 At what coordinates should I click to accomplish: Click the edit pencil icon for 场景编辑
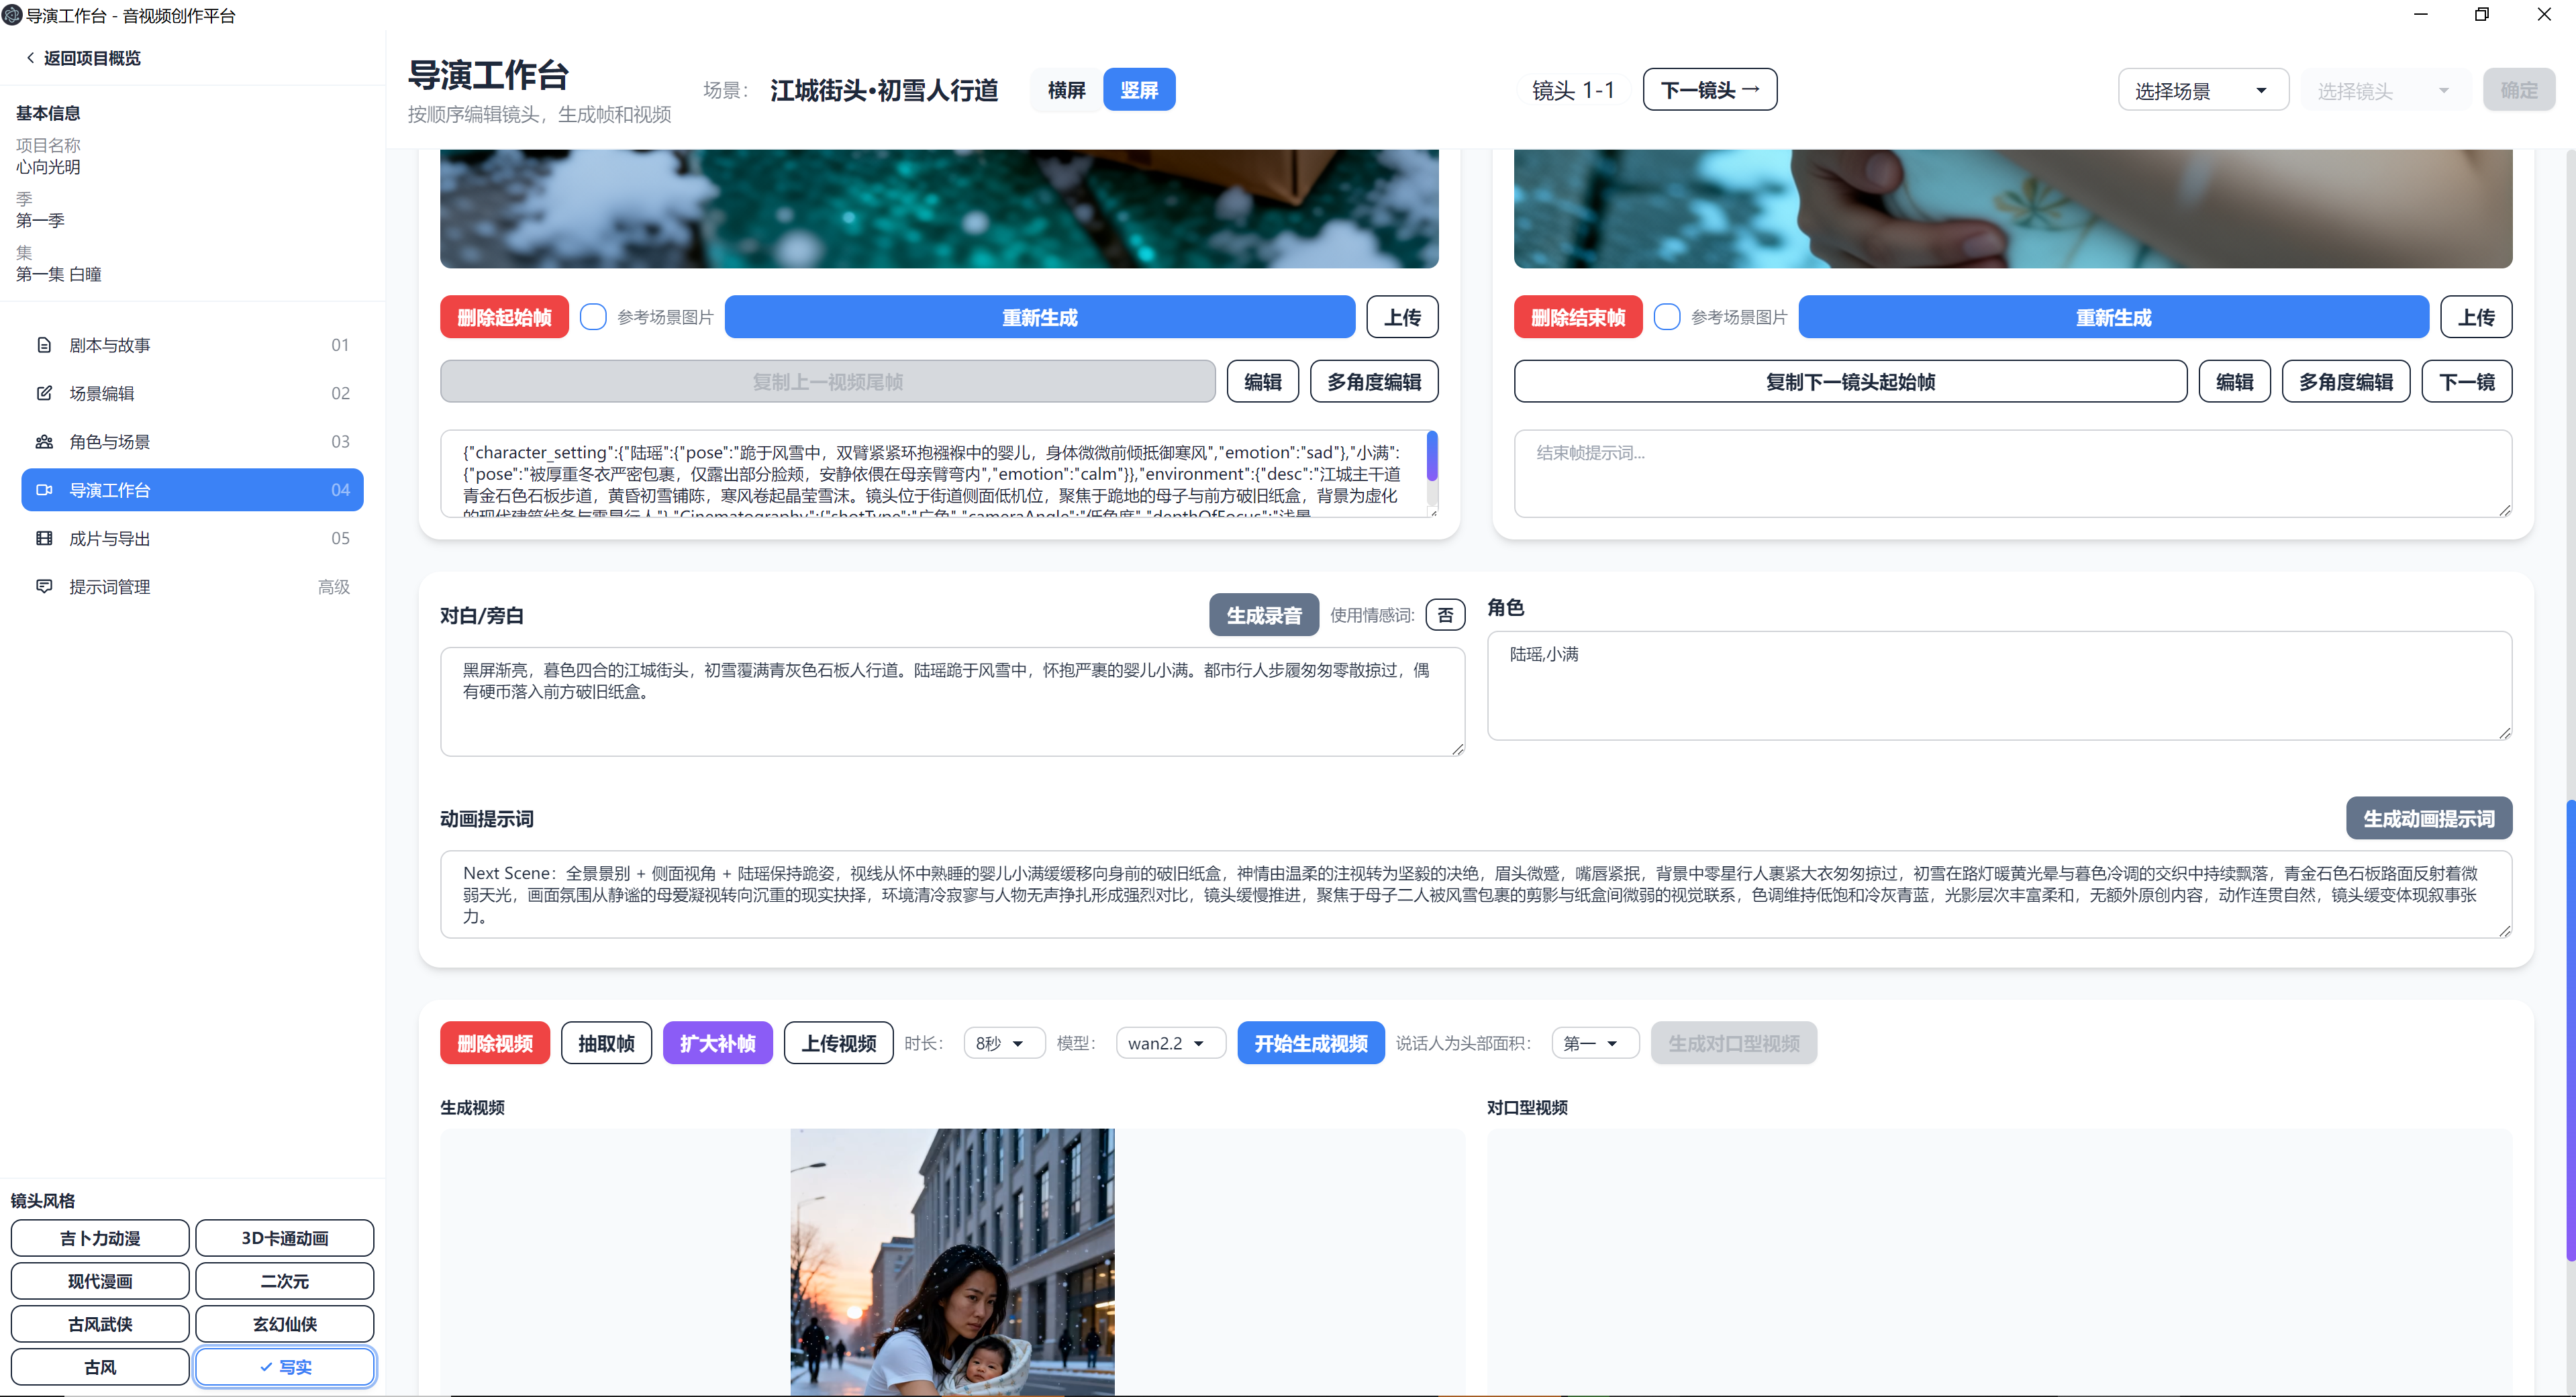(x=44, y=393)
